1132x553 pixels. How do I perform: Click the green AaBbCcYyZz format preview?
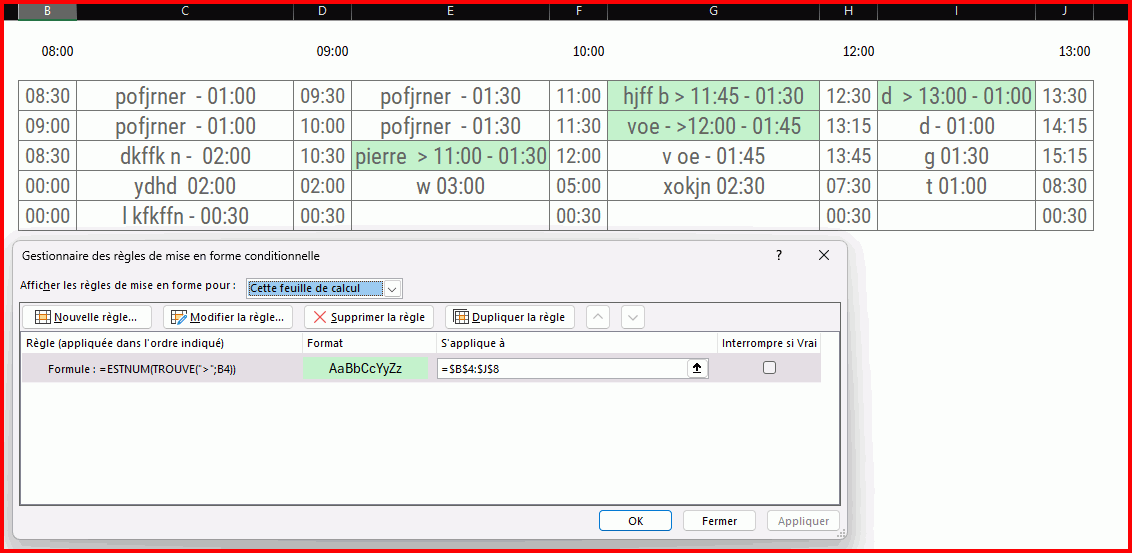coord(365,368)
